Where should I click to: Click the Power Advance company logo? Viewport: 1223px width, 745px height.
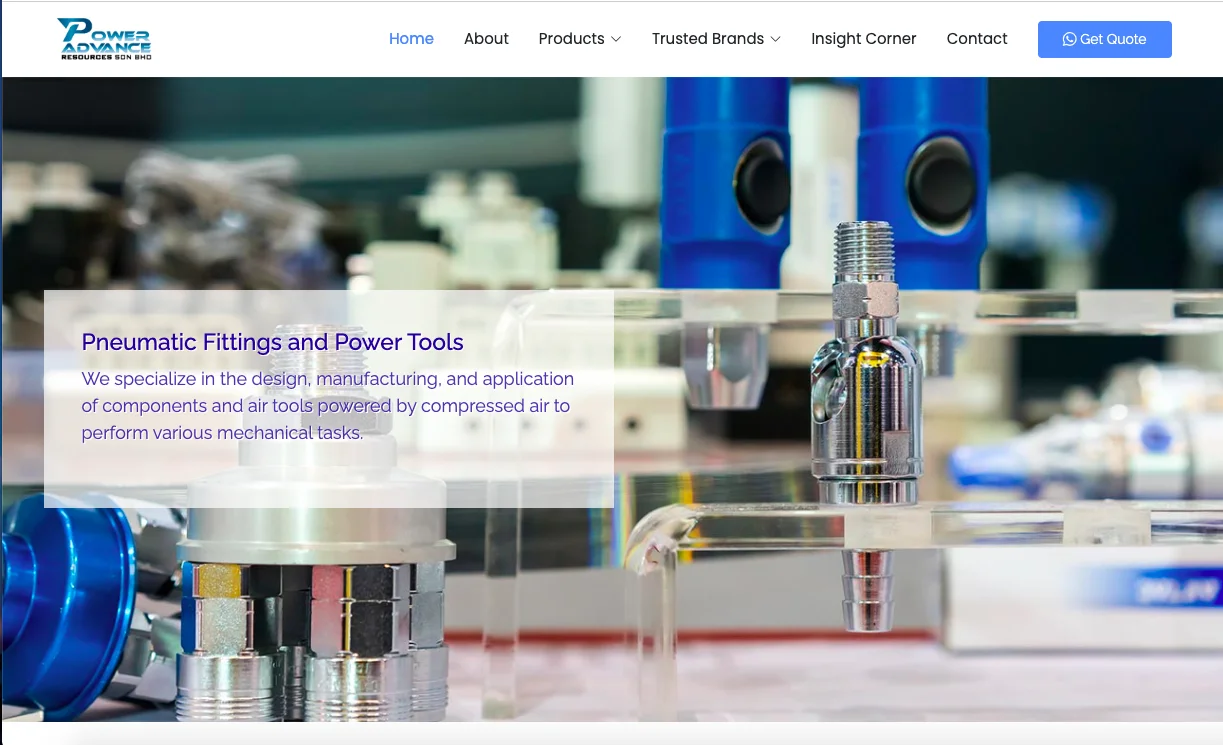click(104, 36)
